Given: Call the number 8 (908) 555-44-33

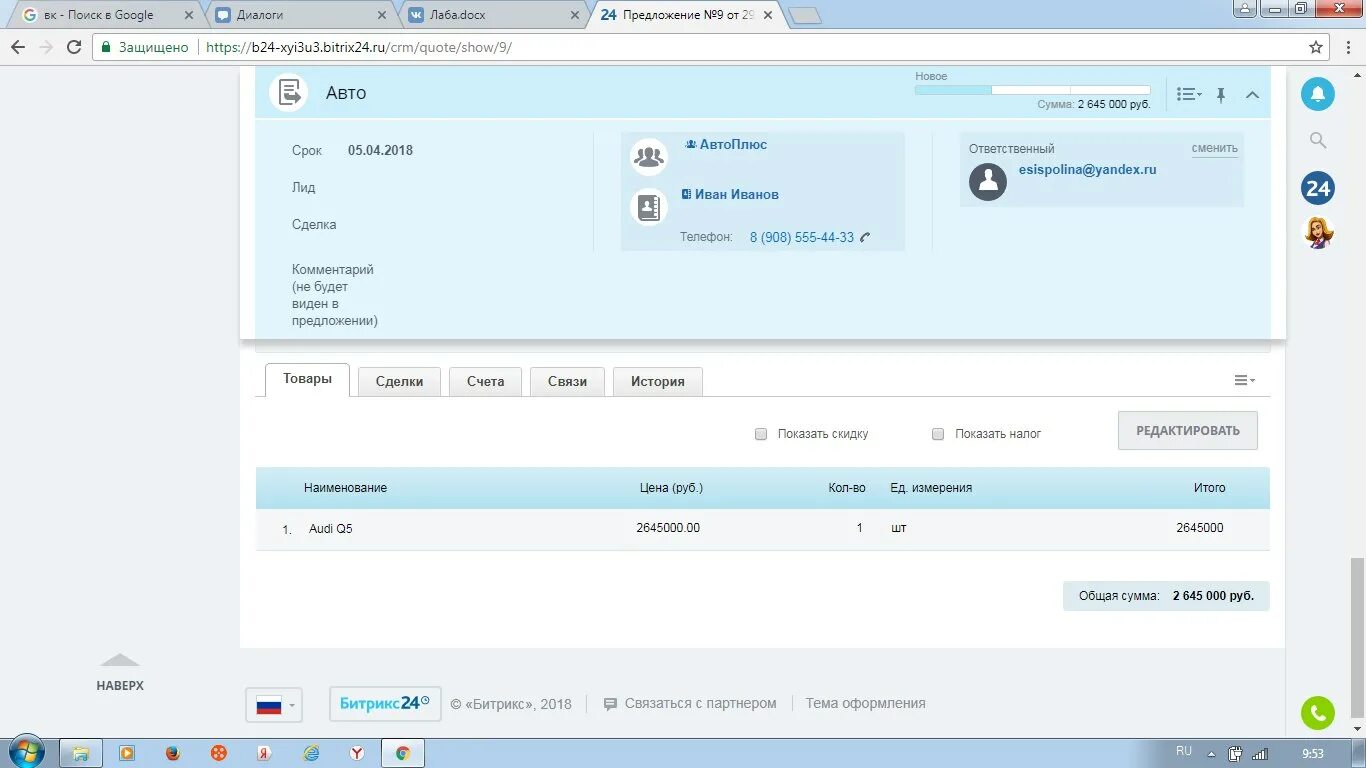Looking at the screenshot, I should pos(802,237).
